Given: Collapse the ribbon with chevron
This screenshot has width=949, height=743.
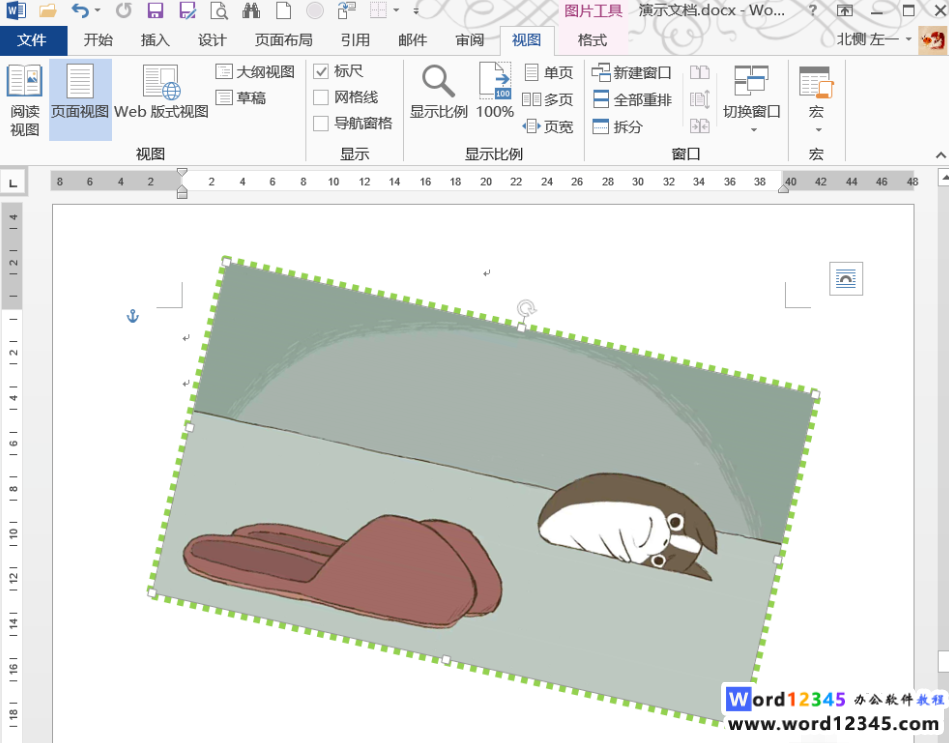Looking at the screenshot, I should coord(941,155).
